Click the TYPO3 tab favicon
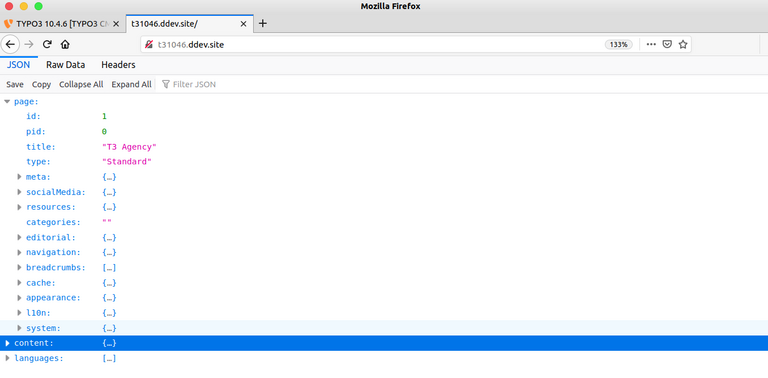 tap(8, 24)
